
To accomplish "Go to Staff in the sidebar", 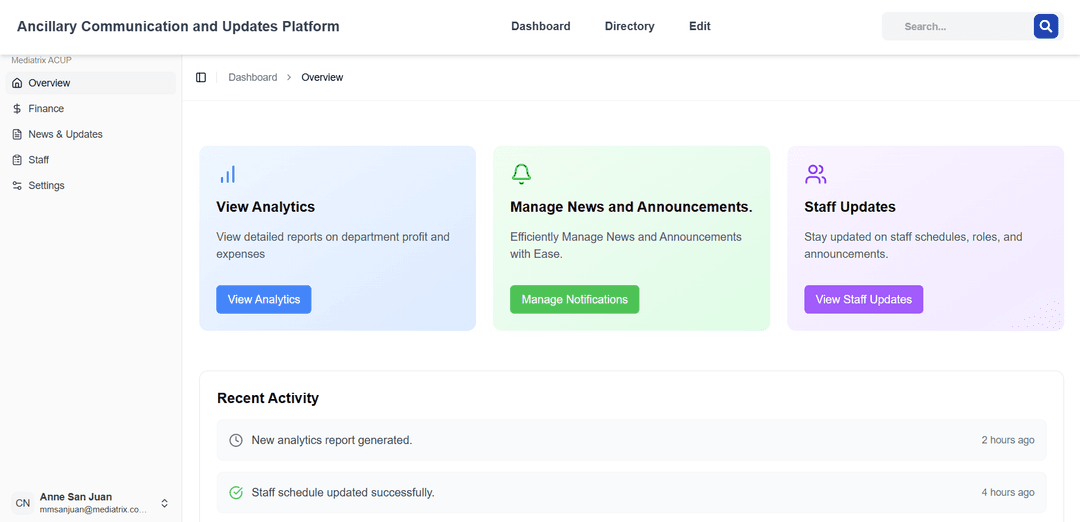I will (38, 160).
